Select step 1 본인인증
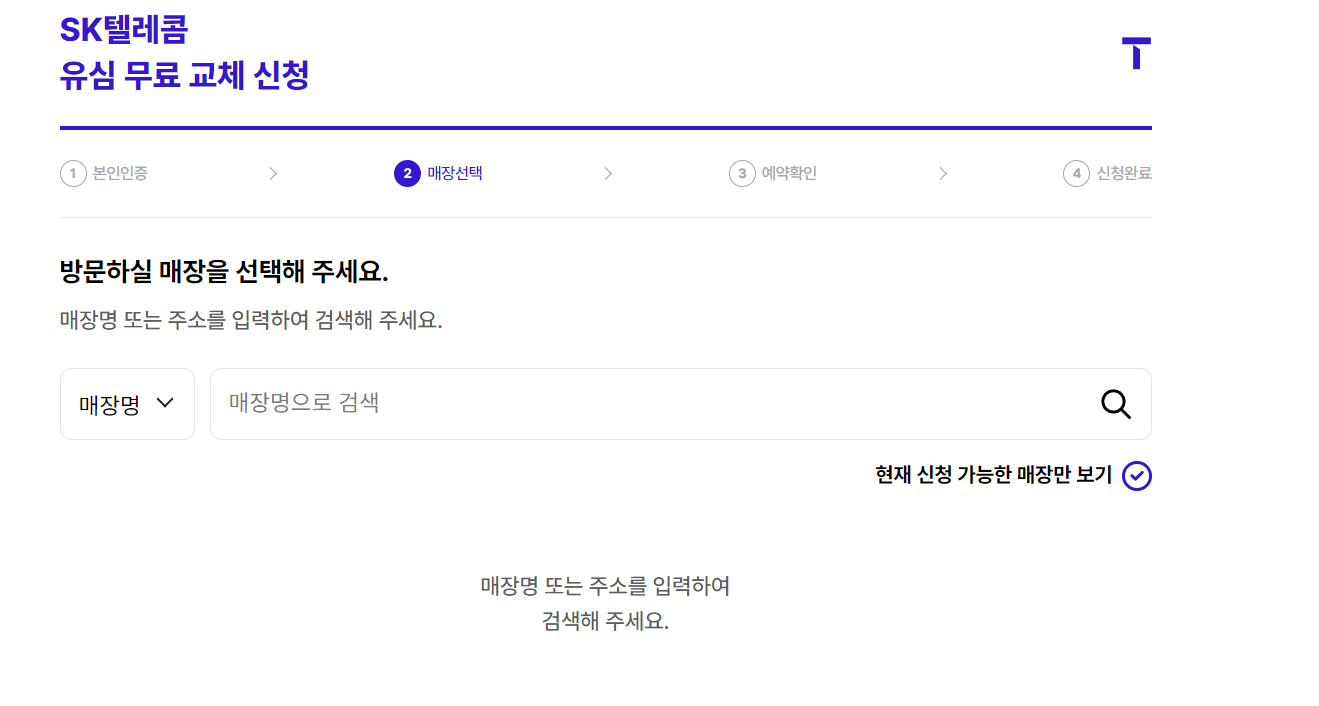Image resolution: width=1319 pixels, height=706 pixels. click(104, 174)
